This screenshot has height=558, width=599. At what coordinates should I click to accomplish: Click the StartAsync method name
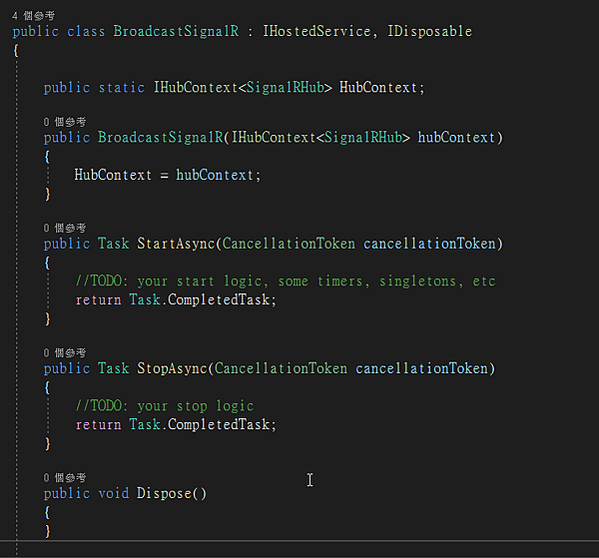pyautogui.click(x=176, y=244)
